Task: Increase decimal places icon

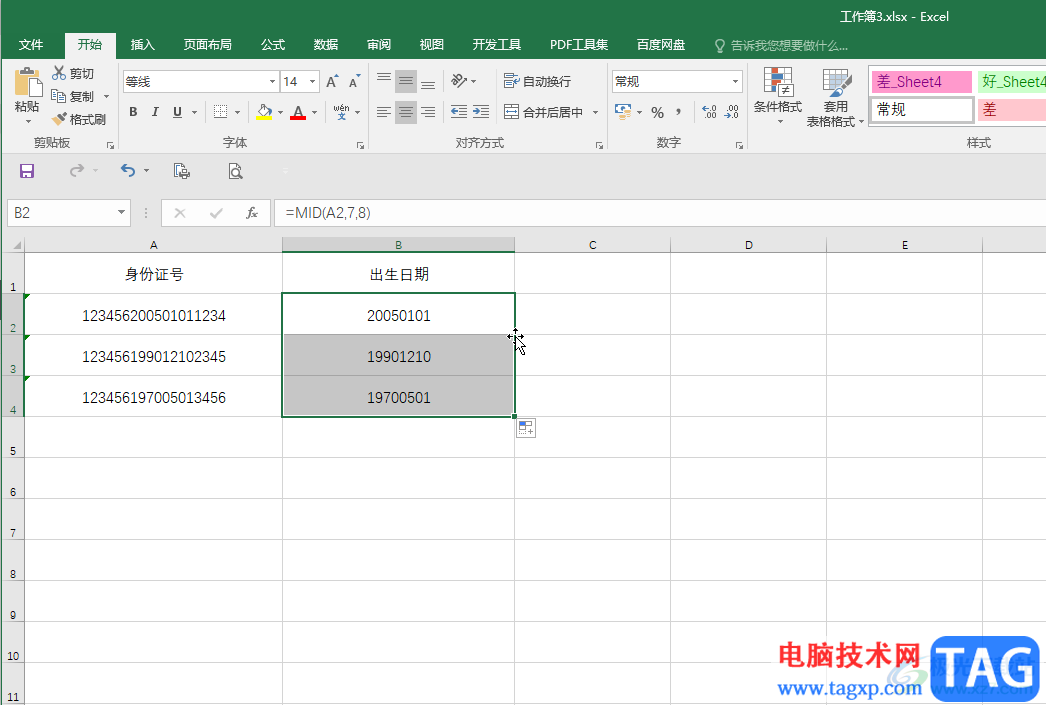Action: click(x=710, y=112)
